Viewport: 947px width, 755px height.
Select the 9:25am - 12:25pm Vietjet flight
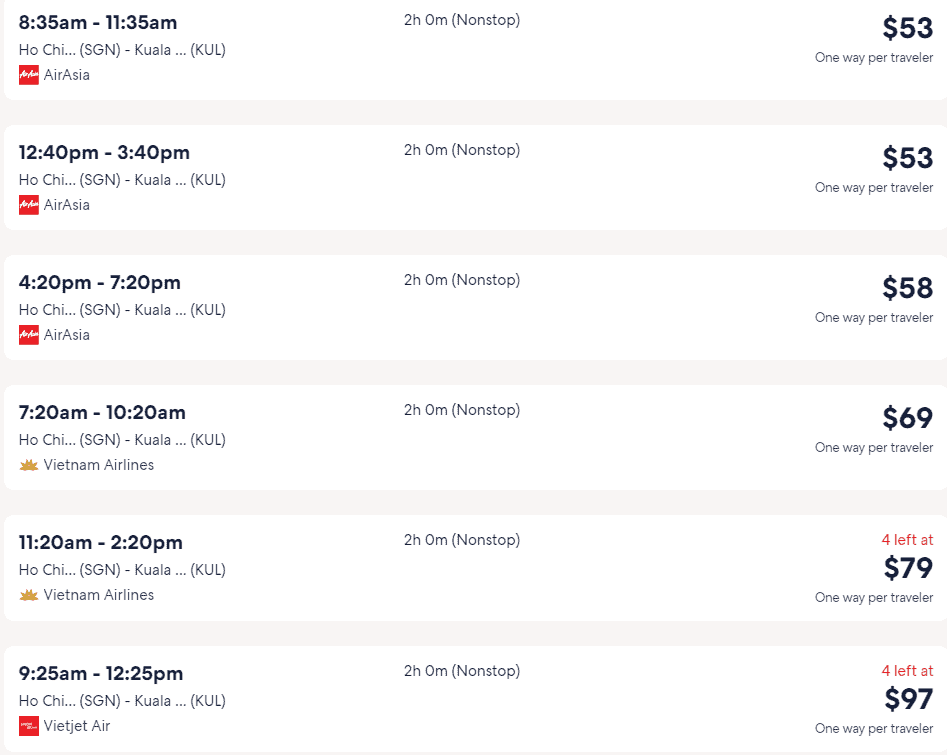475,699
